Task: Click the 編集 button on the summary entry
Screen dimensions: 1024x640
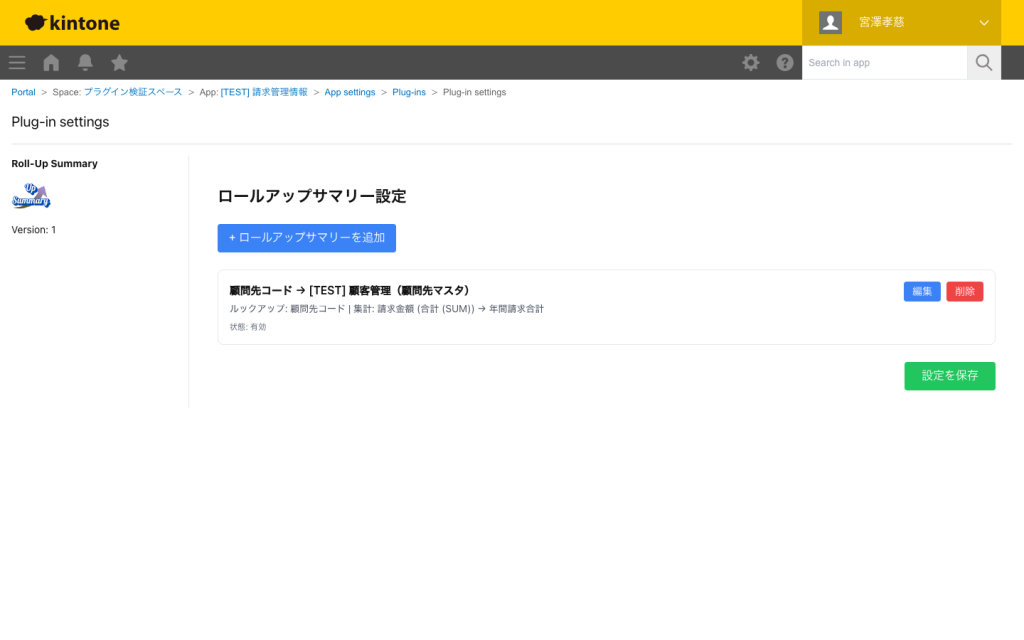Action: point(921,291)
